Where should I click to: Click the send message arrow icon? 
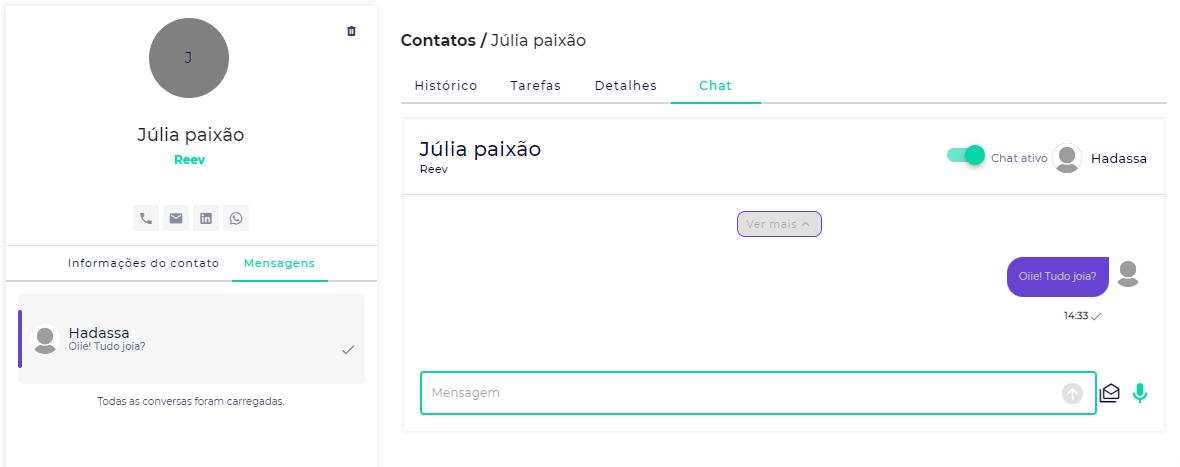pyautogui.click(x=1072, y=393)
